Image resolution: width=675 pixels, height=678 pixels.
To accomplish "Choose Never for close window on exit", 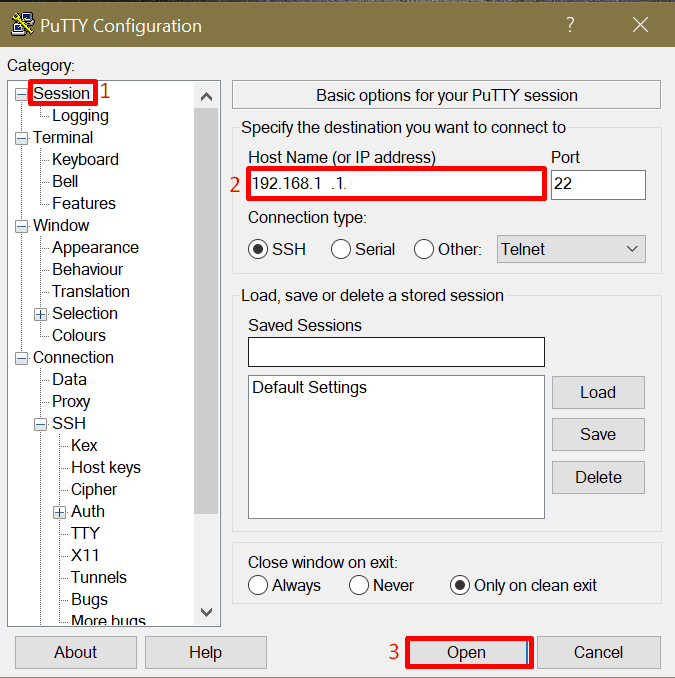I will pos(359,585).
